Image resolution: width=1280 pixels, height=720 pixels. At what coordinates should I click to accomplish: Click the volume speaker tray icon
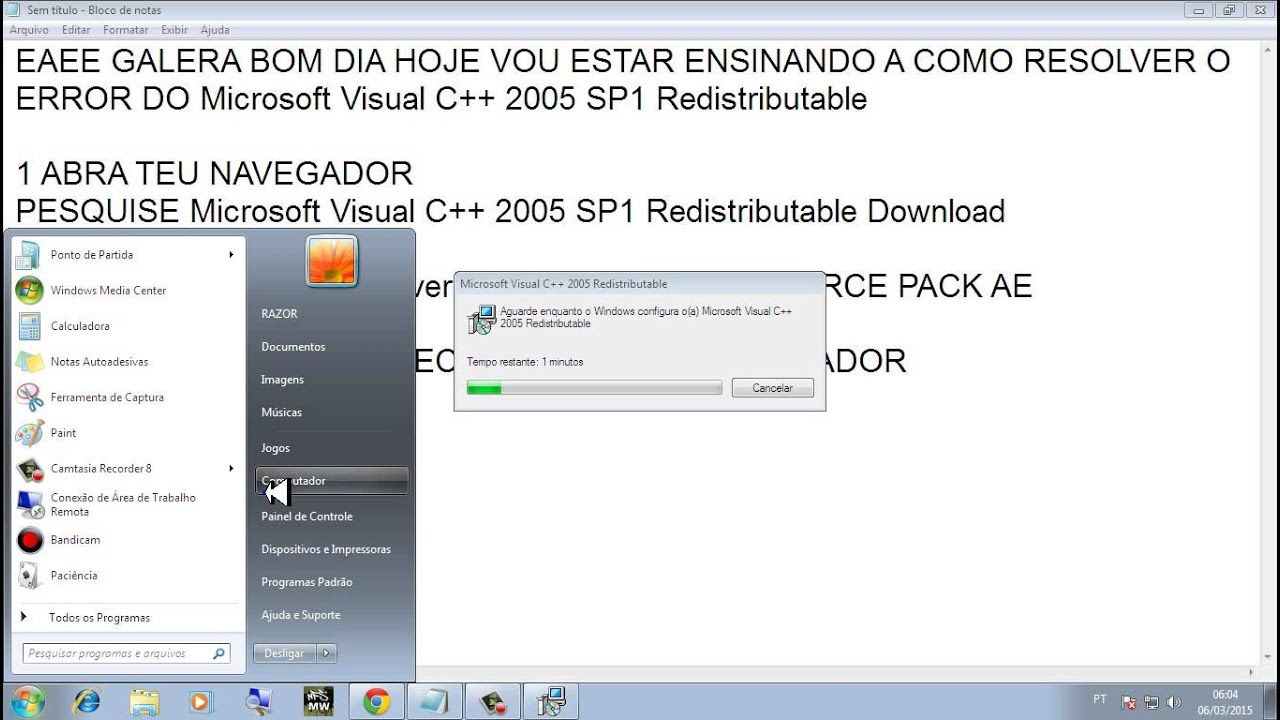[x=1174, y=702]
